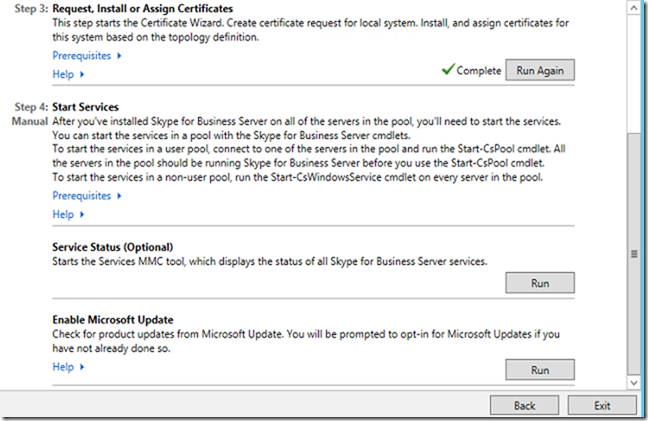Click scrollbar down arrow at bottom

point(633,382)
